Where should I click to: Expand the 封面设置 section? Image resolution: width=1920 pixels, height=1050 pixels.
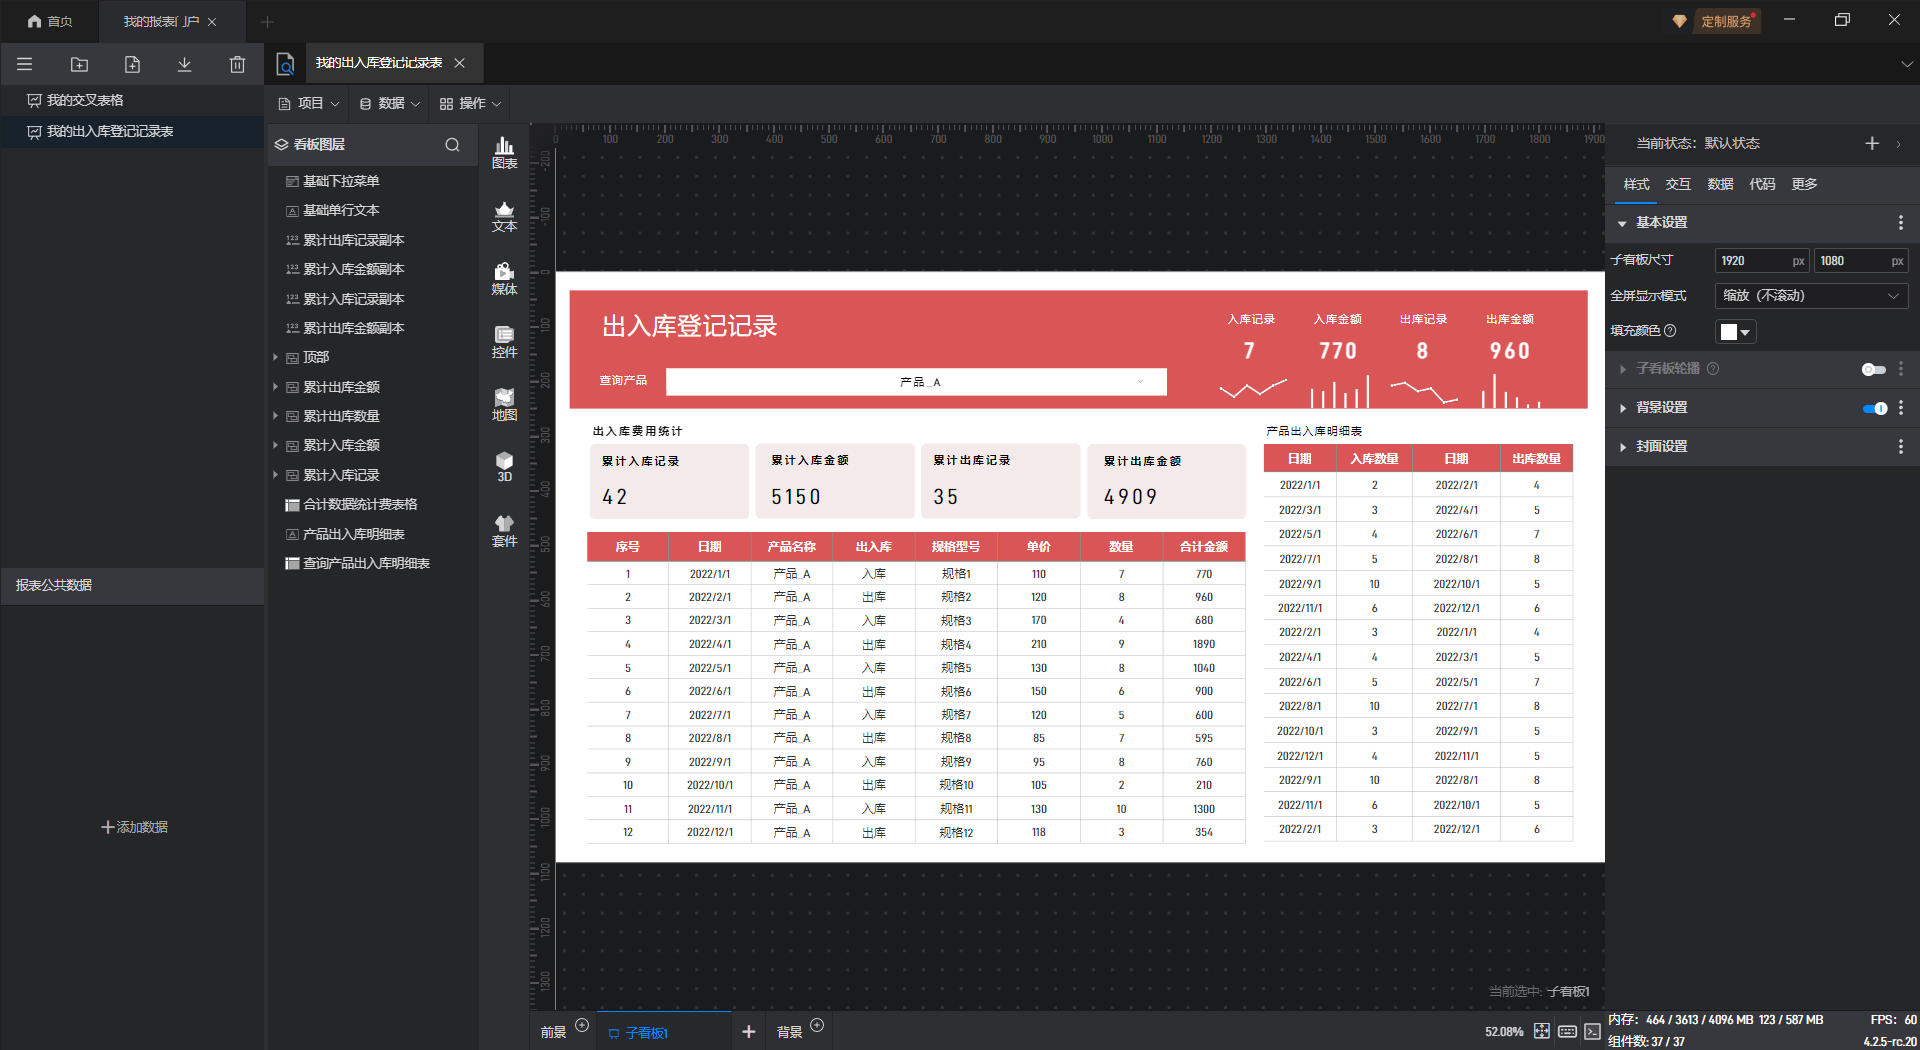click(x=1661, y=447)
